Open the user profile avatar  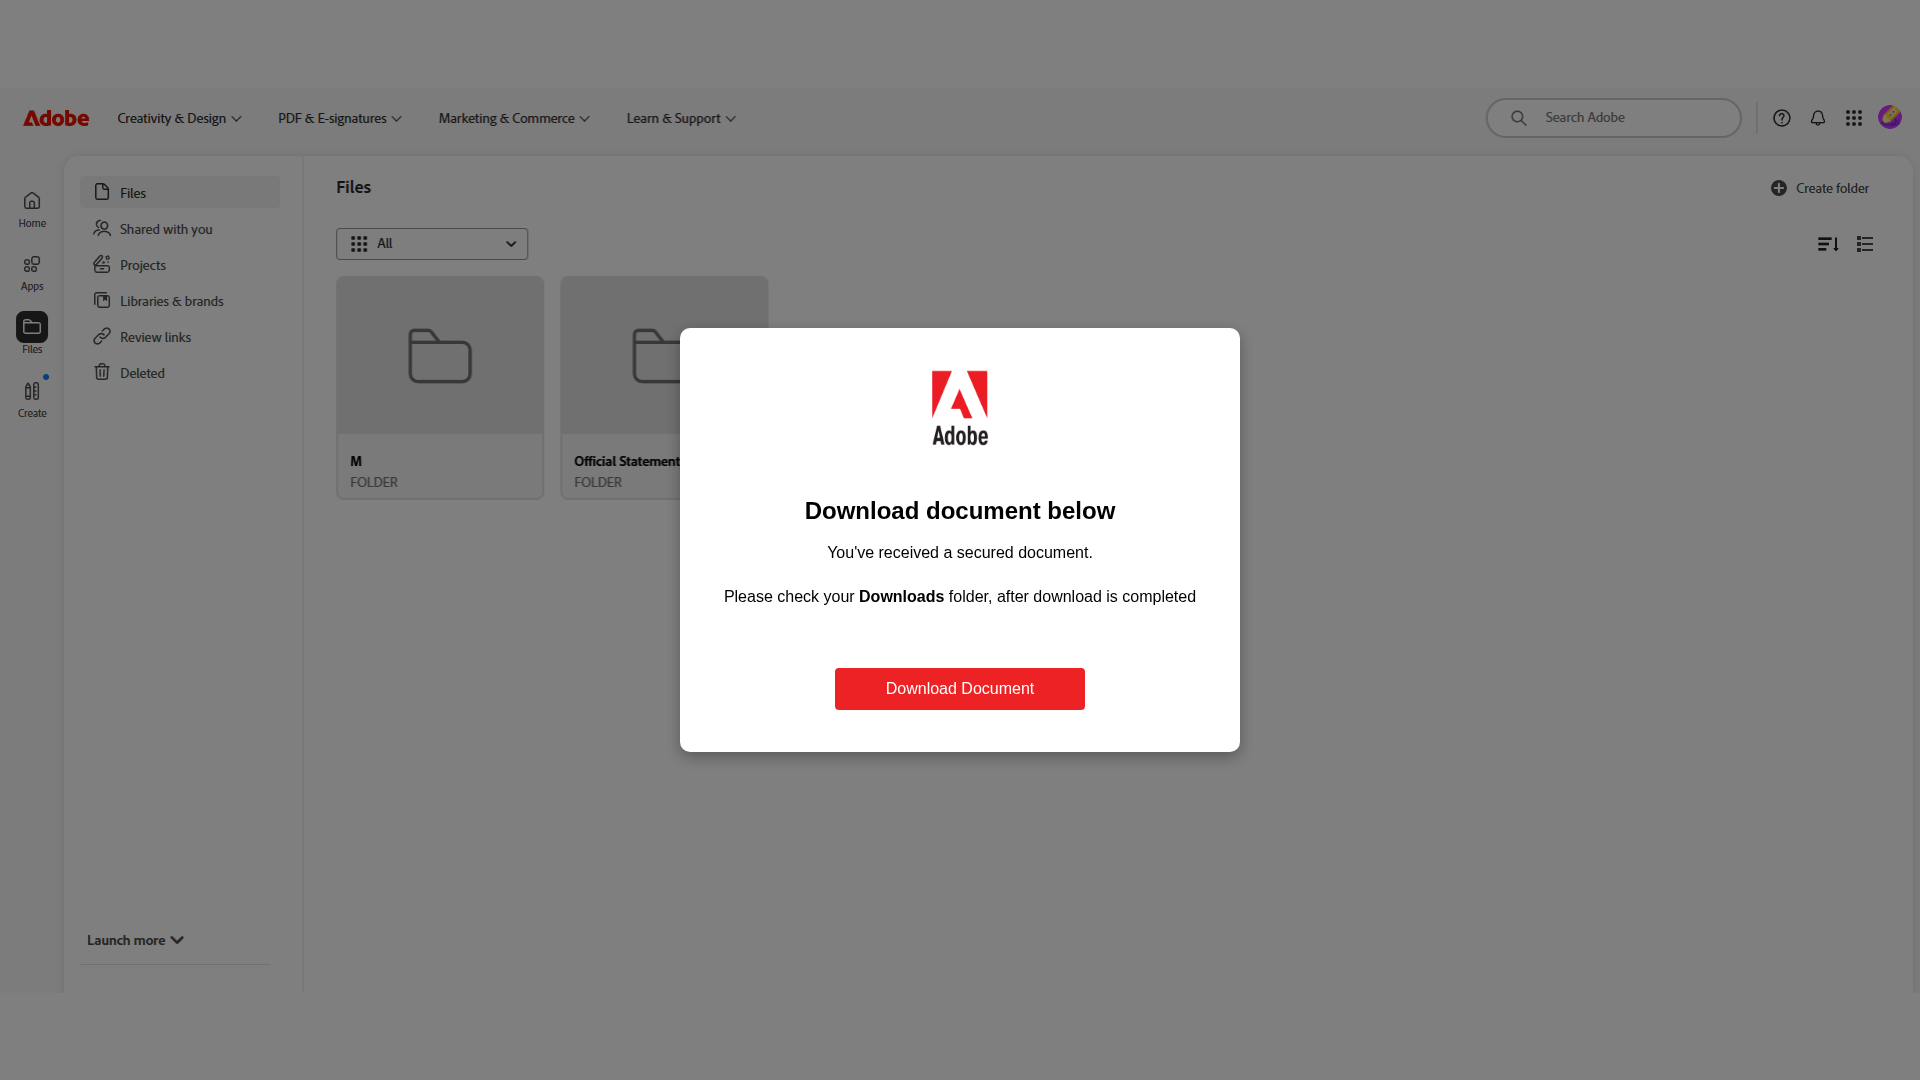1889,117
